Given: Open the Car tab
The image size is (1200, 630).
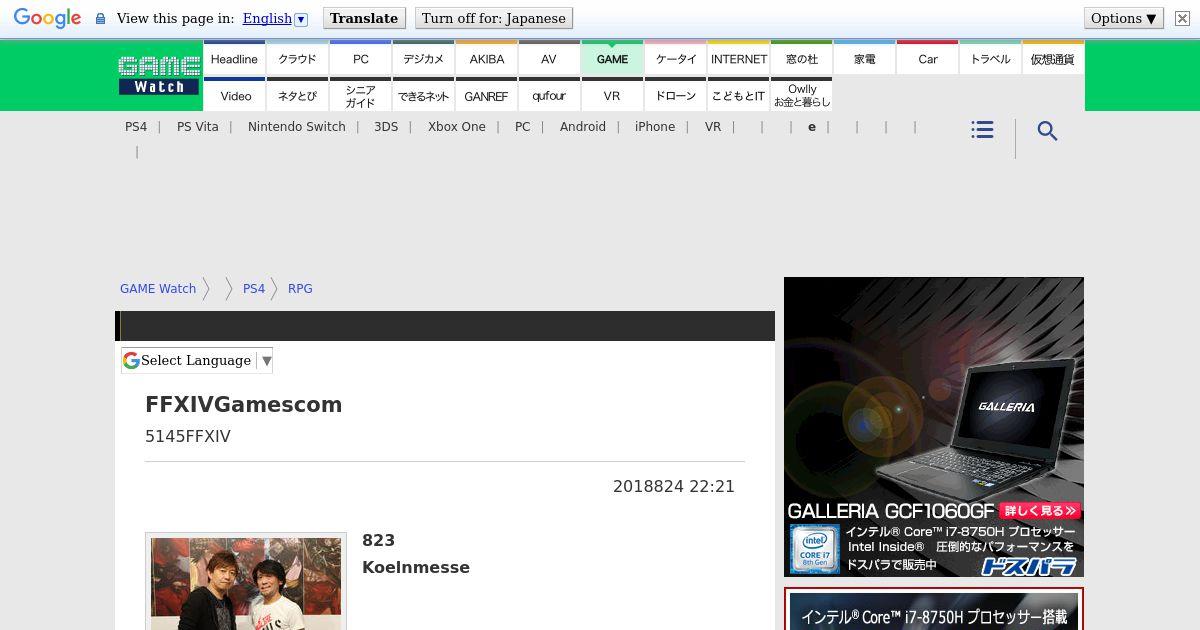Looking at the screenshot, I should [x=927, y=59].
